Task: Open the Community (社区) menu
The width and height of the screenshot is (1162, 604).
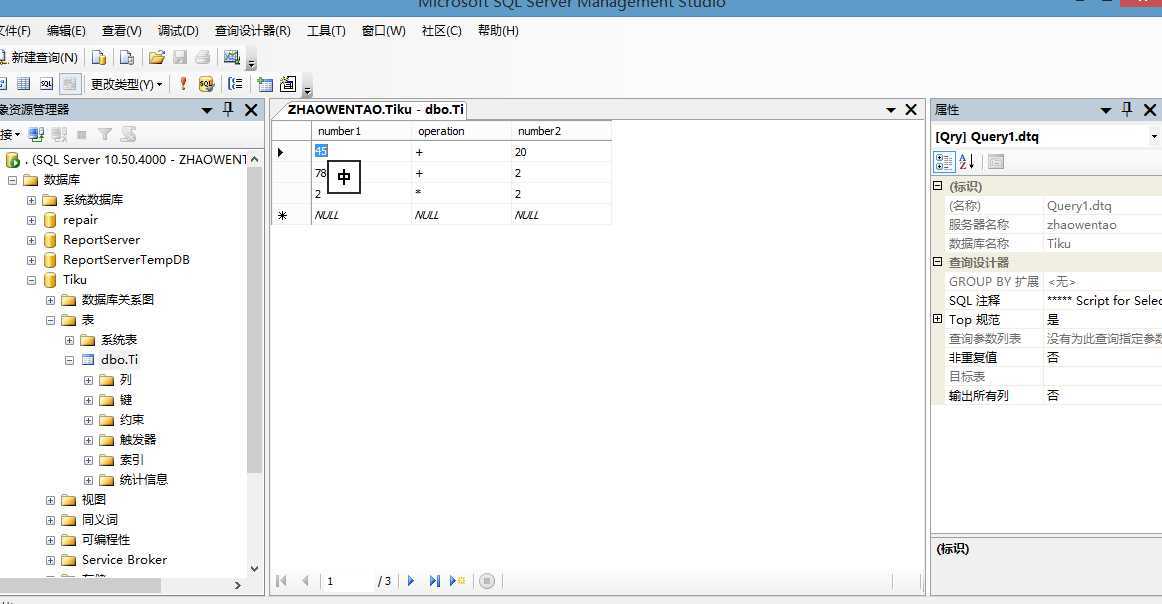Action: tap(441, 30)
